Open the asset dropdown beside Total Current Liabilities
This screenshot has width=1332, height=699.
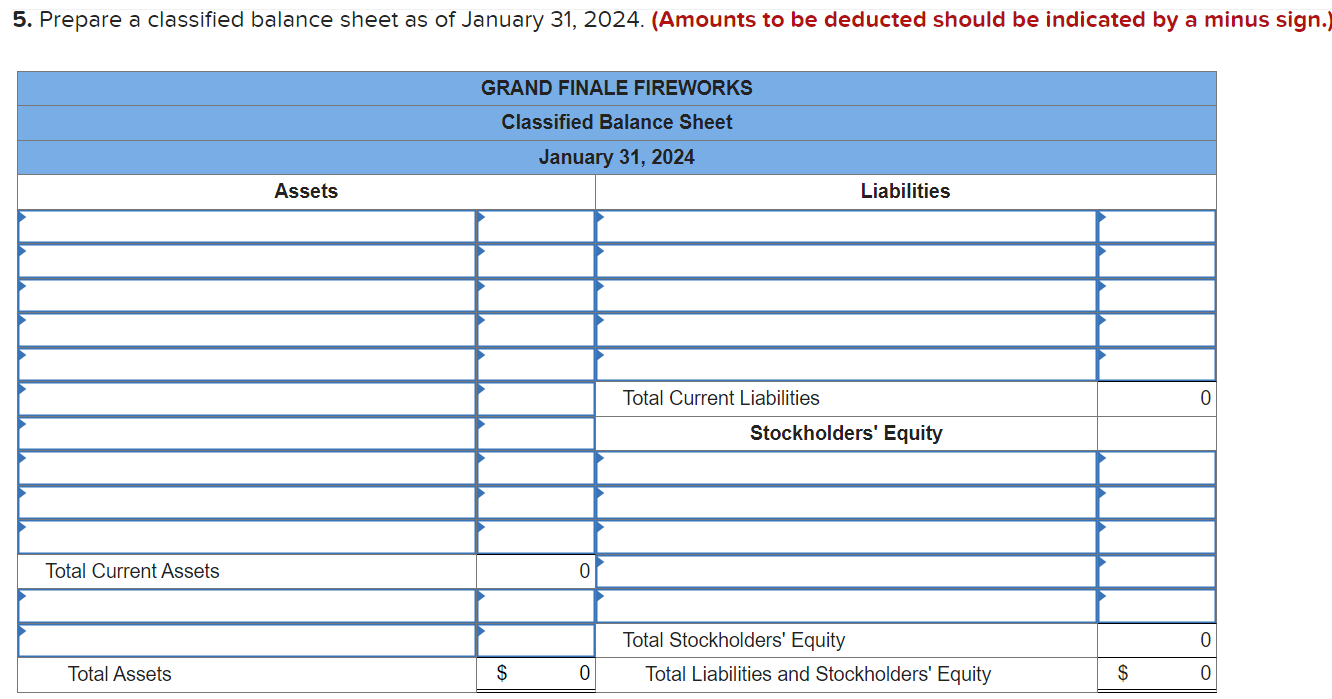click(x=247, y=398)
